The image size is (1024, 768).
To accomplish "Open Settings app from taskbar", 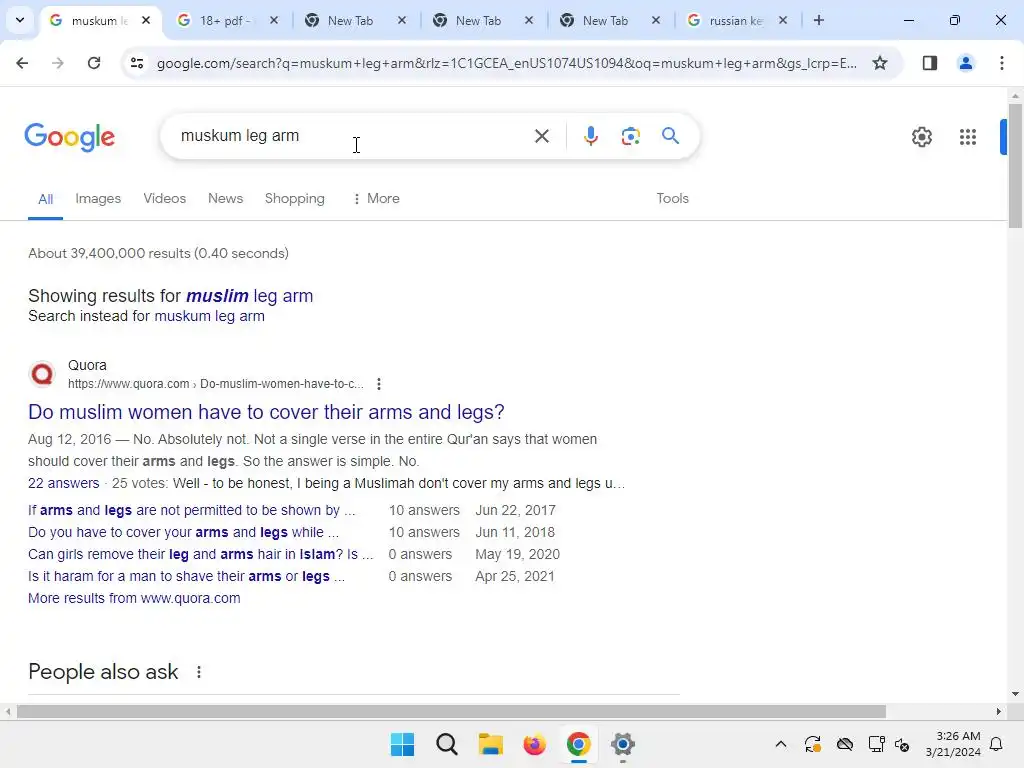I will 622,744.
